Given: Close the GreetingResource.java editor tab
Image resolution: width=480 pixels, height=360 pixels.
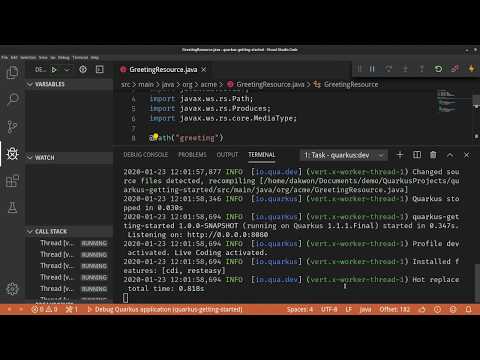Looking at the screenshot, I should point(204,70).
